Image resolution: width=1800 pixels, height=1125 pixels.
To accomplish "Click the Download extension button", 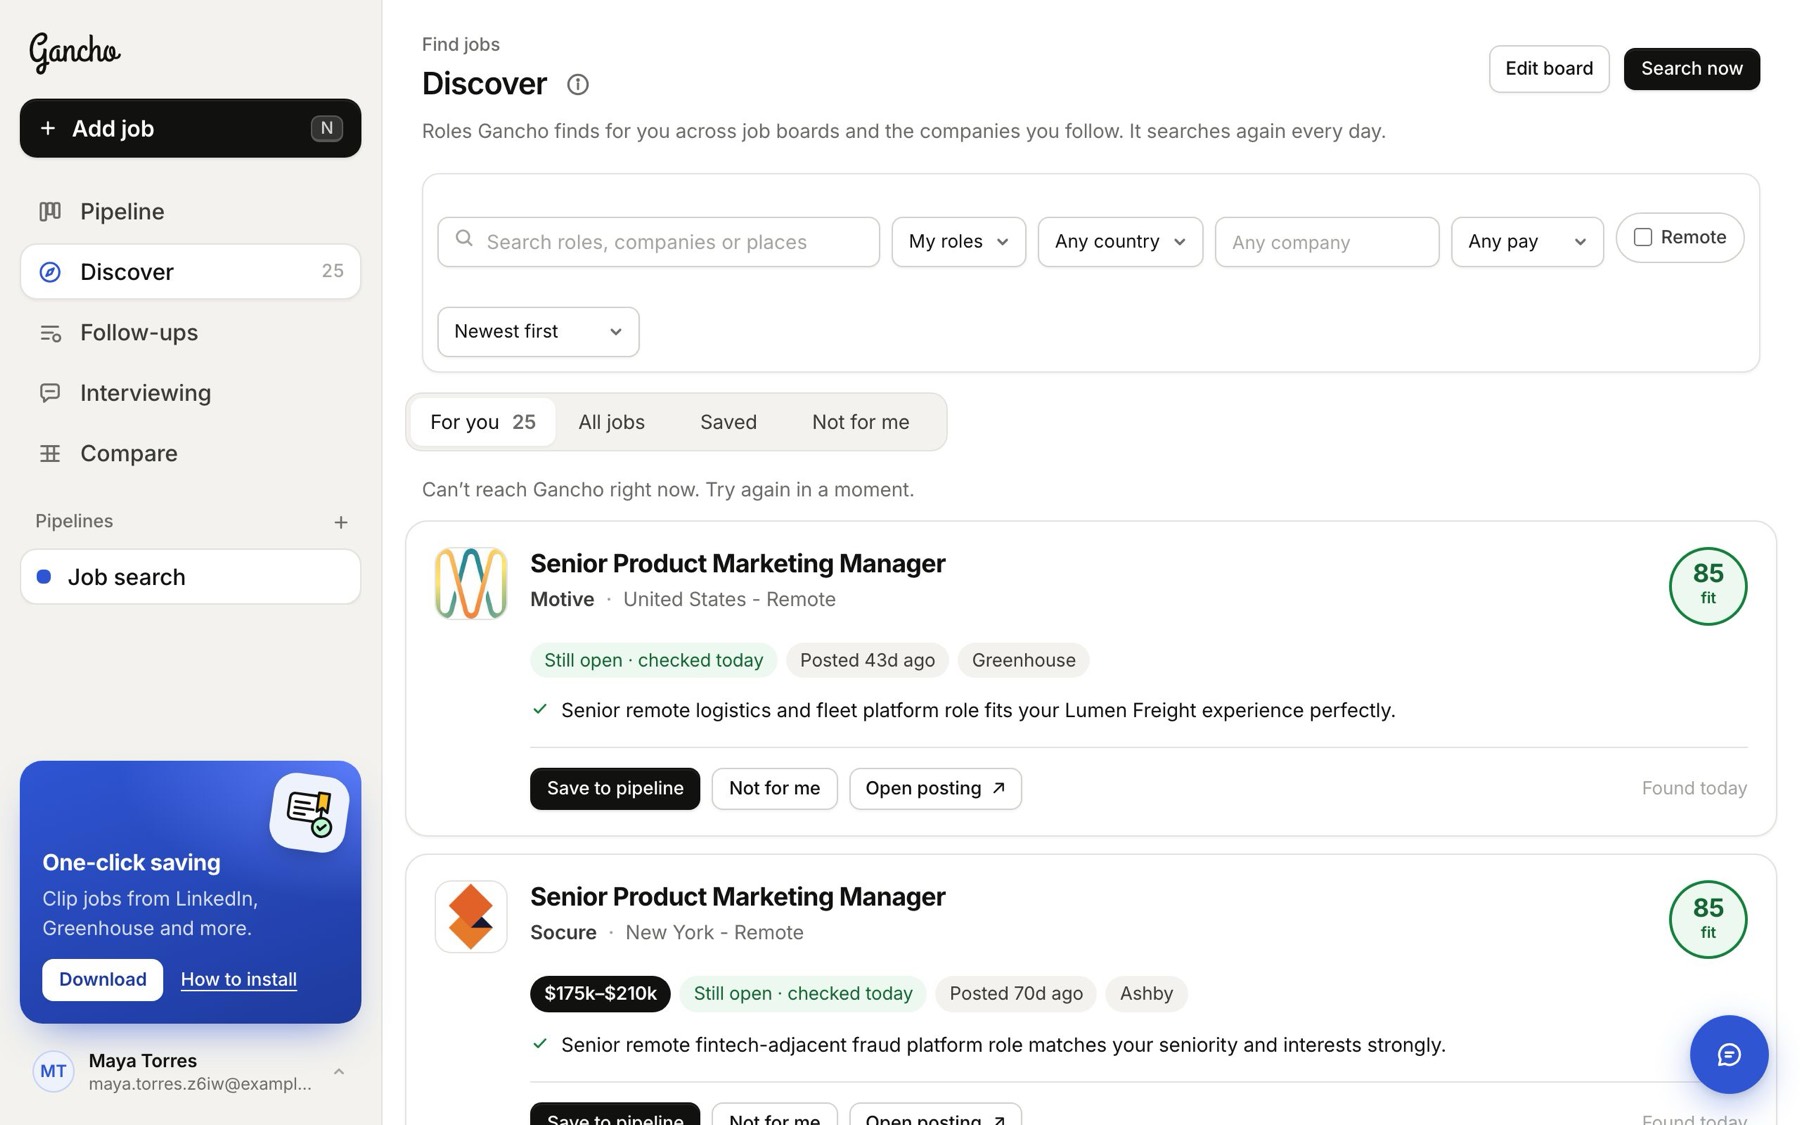I will [102, 980].
